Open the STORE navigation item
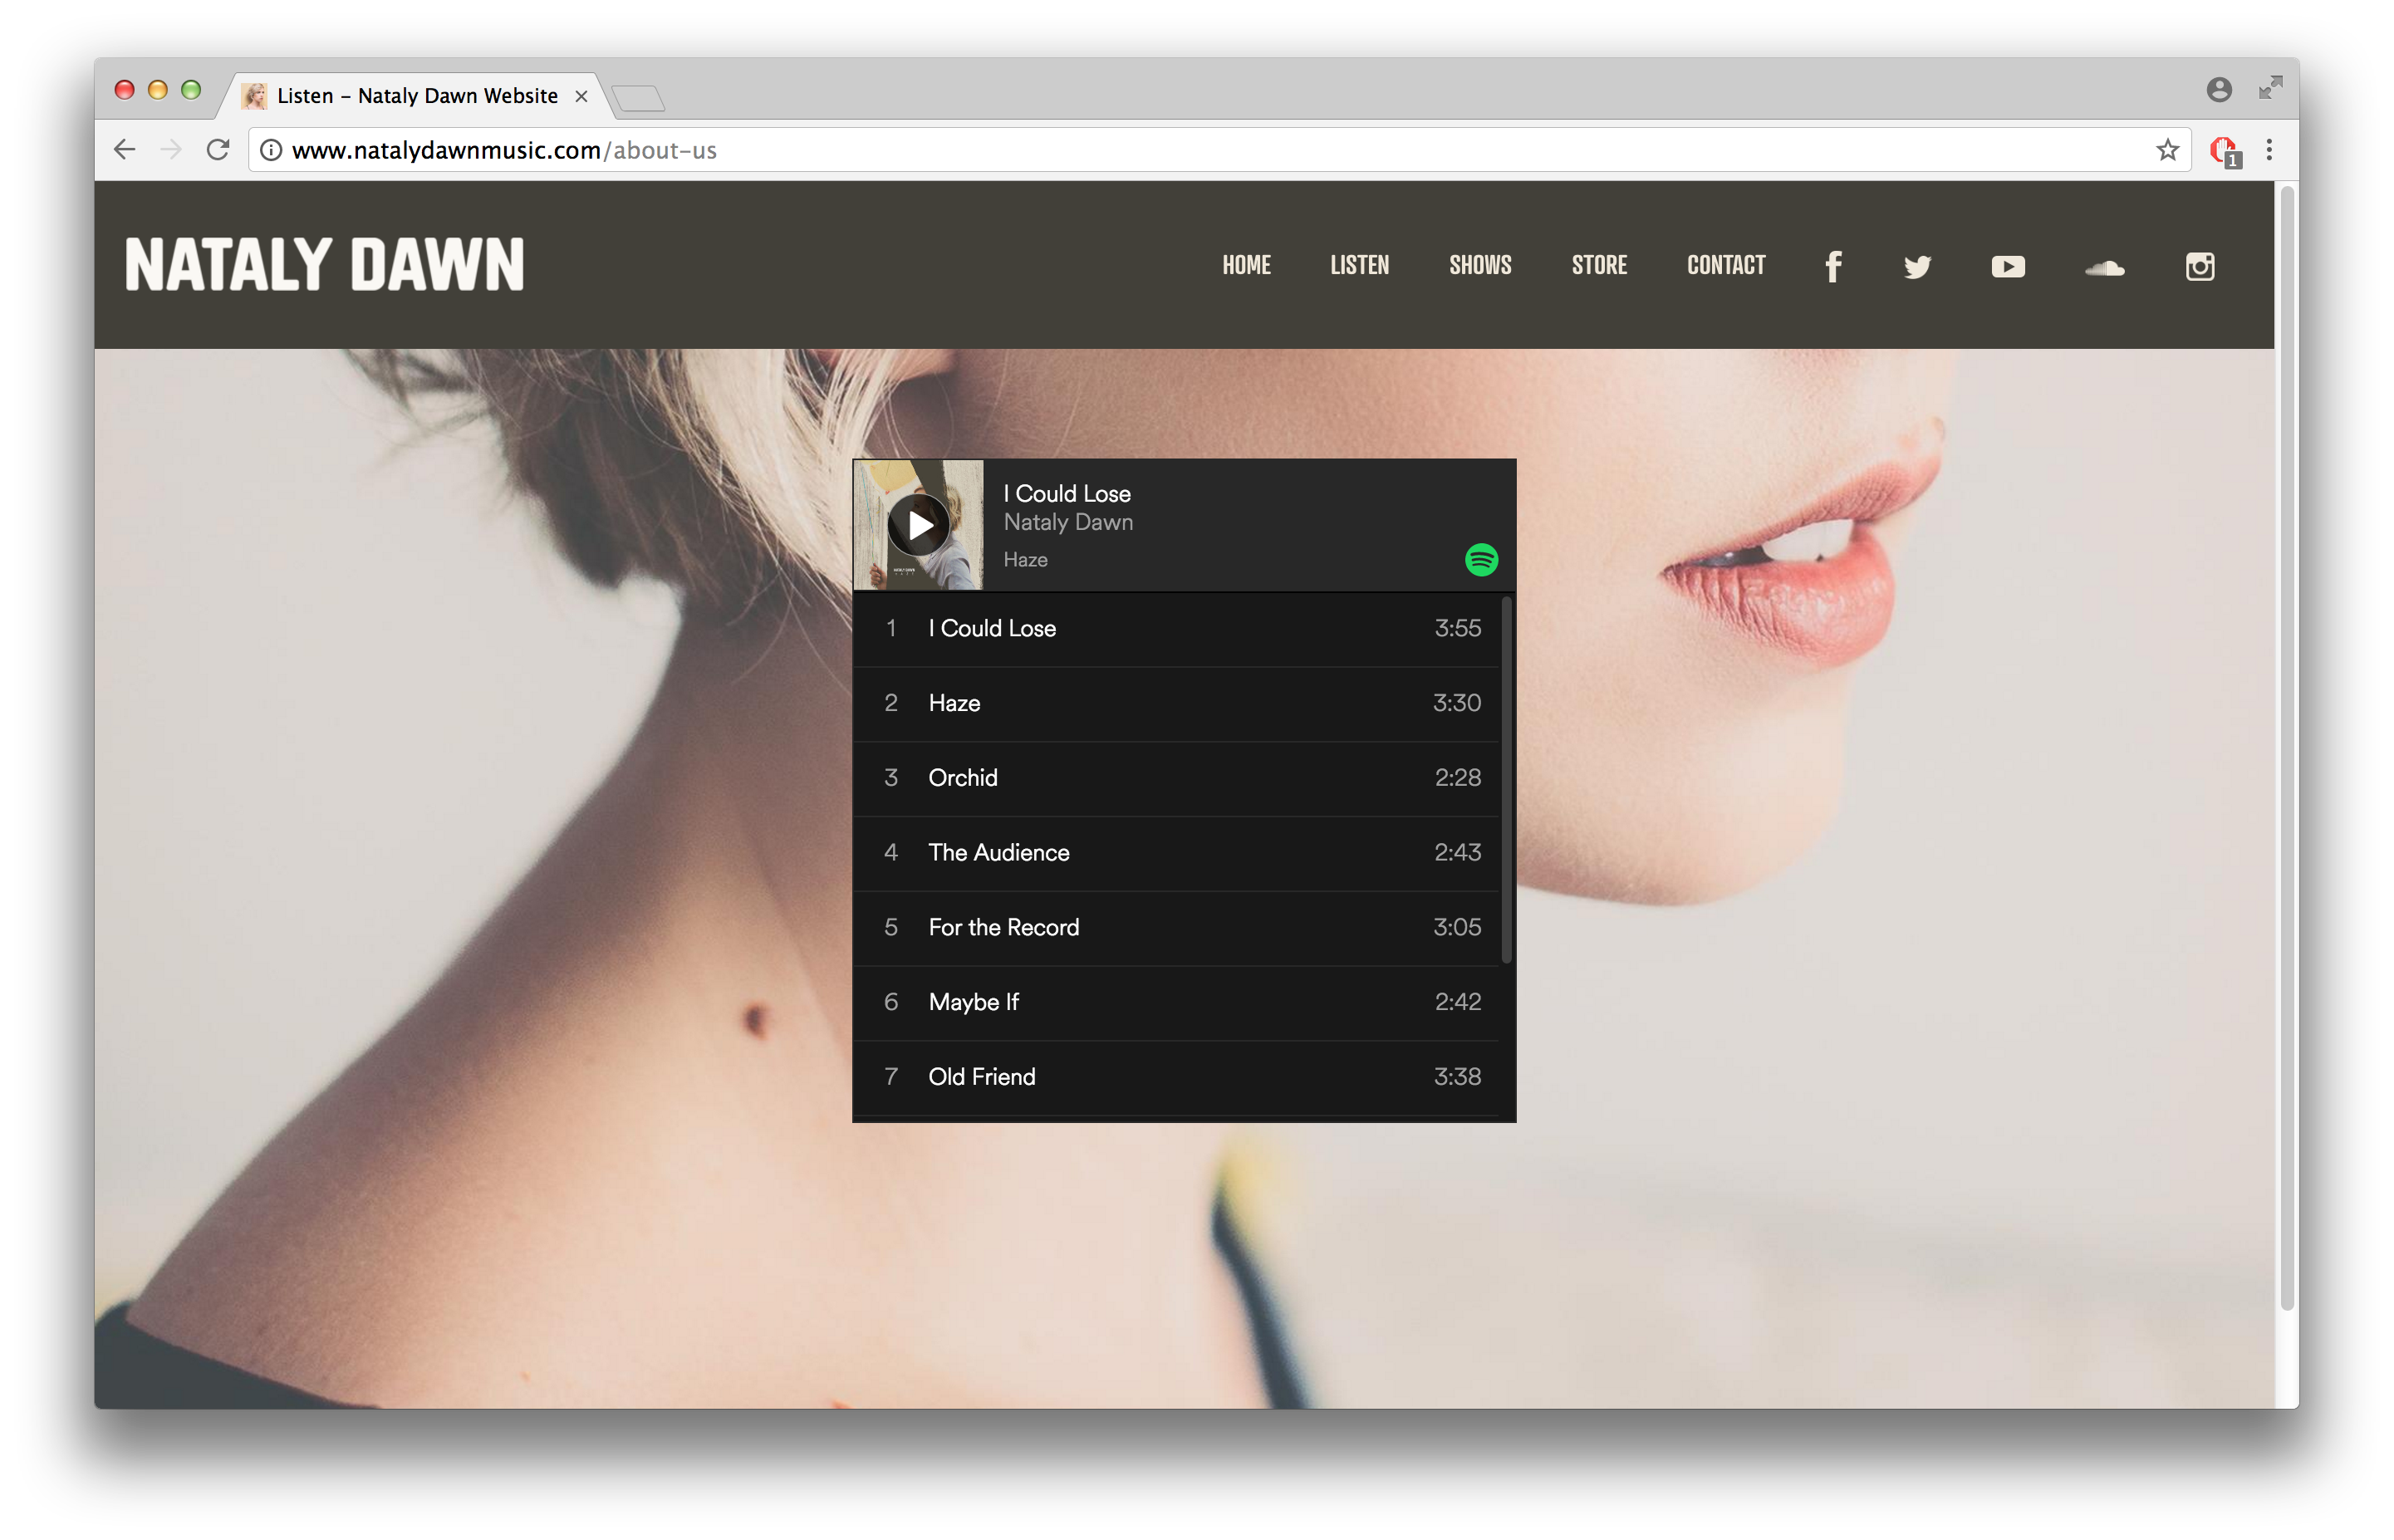Image resolution: width=2394 pixels, height=1540 pixels. (x=1599, y=265)
